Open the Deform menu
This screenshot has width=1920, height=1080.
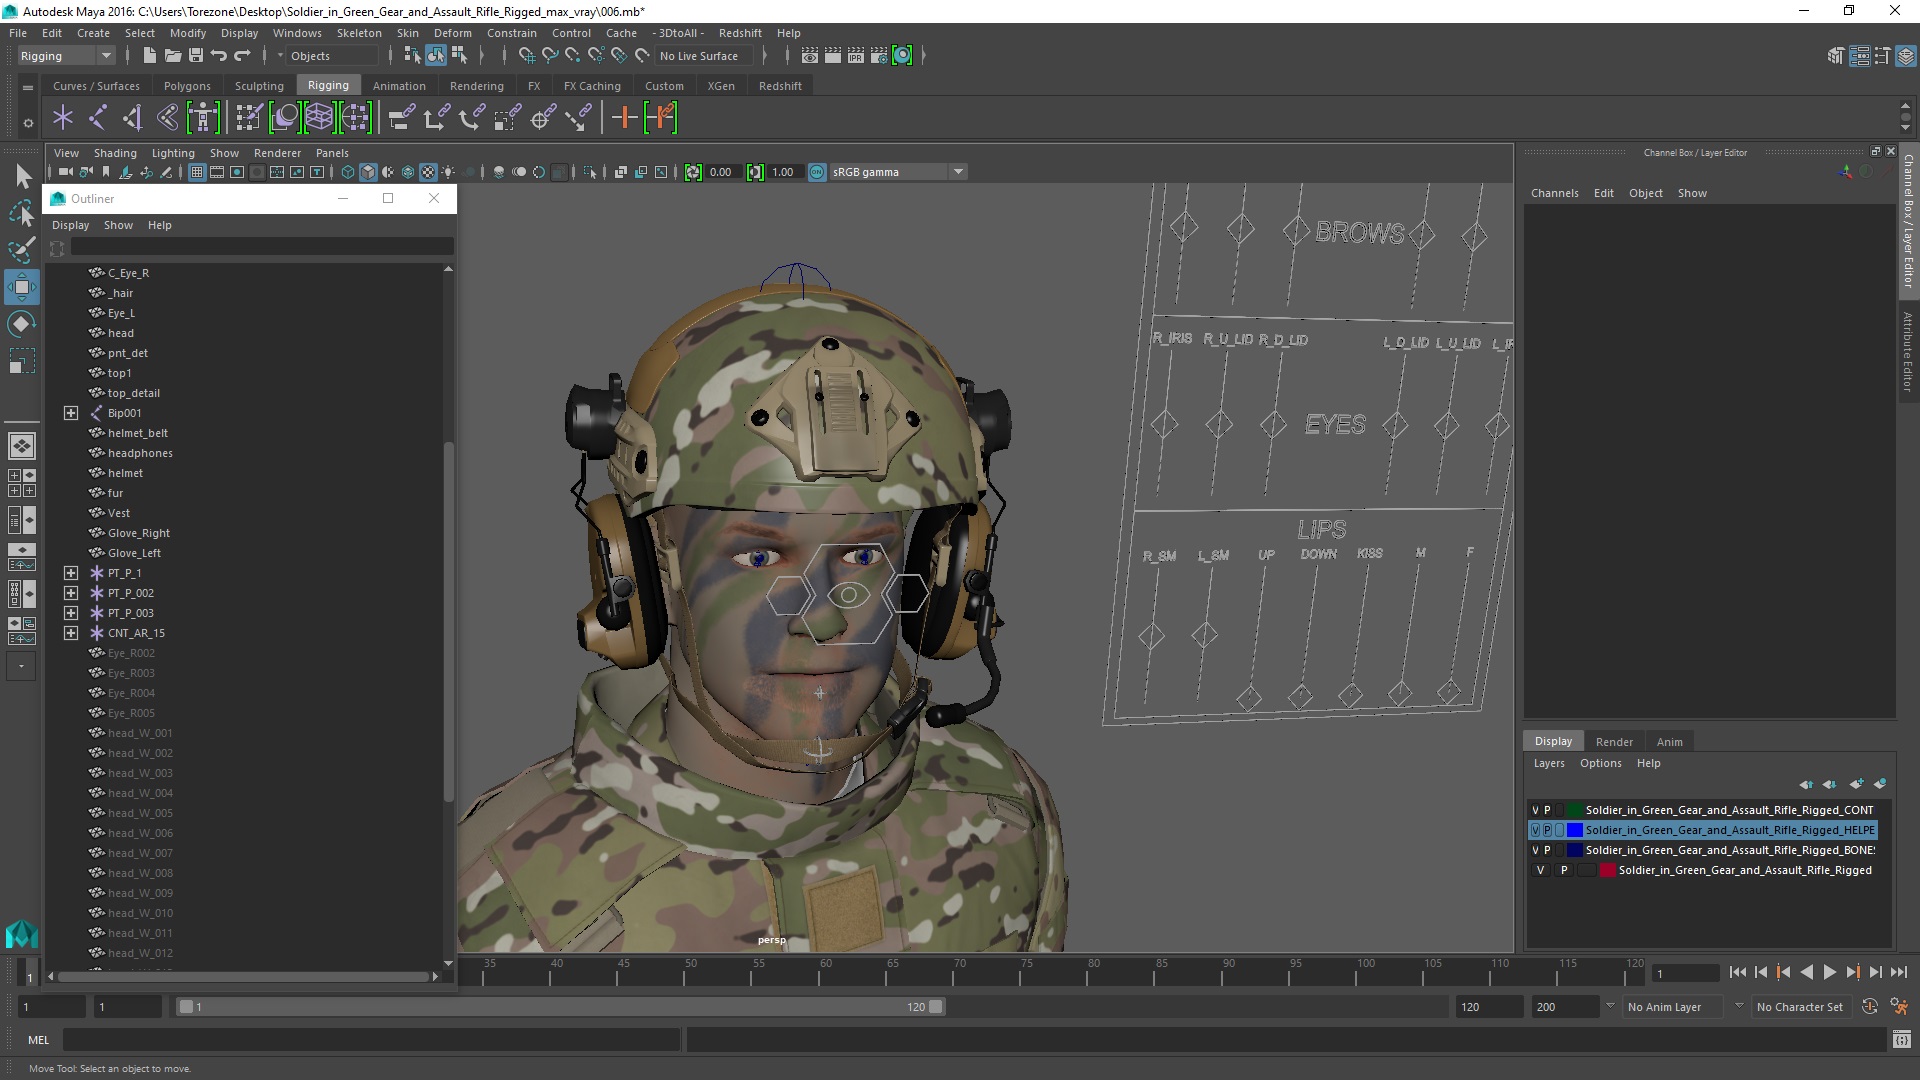tap(452, 33)
